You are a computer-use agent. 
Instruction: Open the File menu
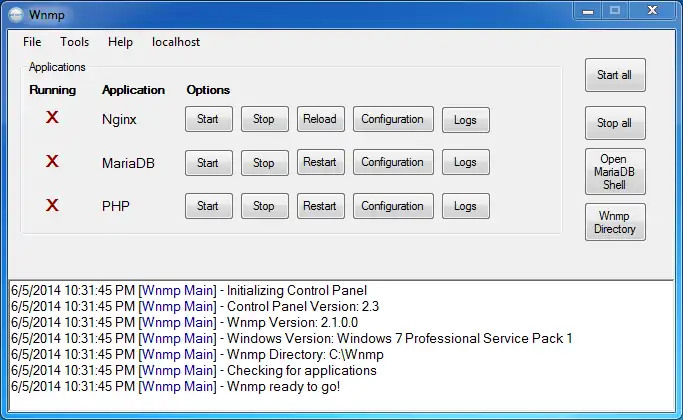[x=32, y=42]
